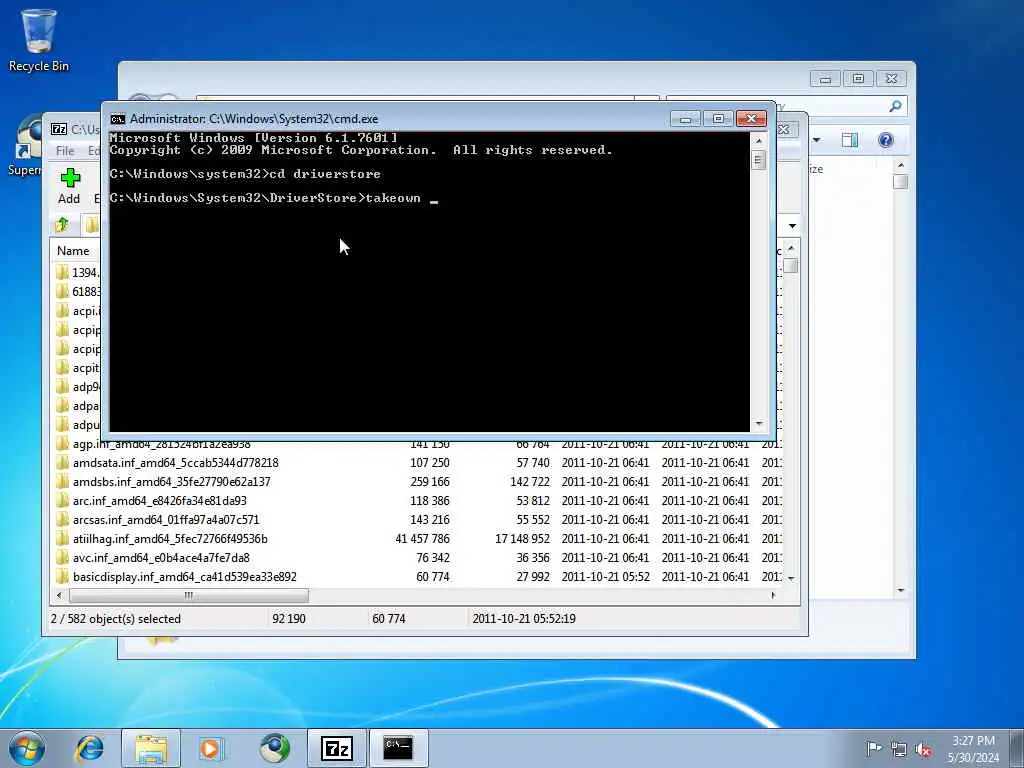Maximize the cmd.exe window
1024x768 pixels.
[718, 119]
